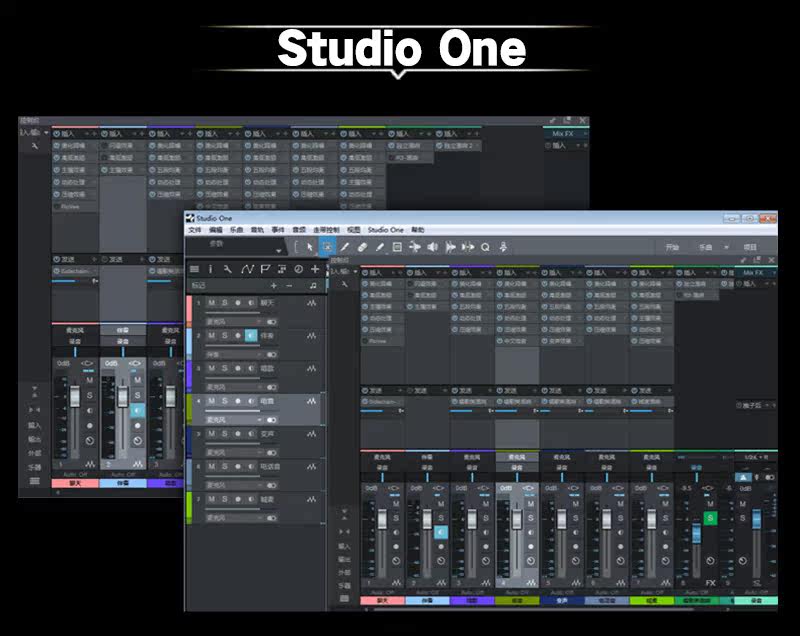Click the 开始 button

tap(672, 247)
